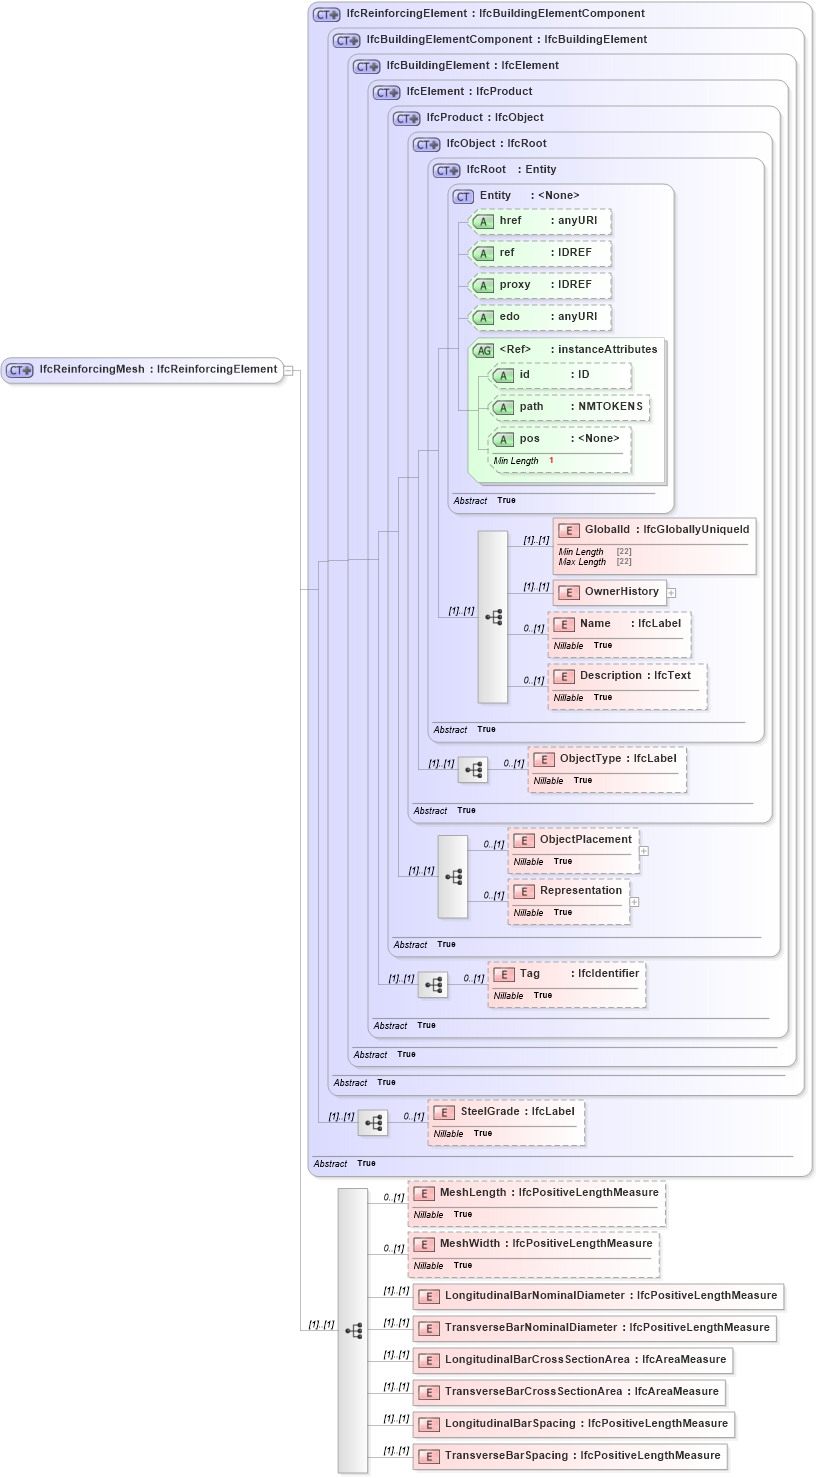Collapse the IfcReinforcingMesh node
The height and width of the screenshot is (1478, 816).
point(287,370)
